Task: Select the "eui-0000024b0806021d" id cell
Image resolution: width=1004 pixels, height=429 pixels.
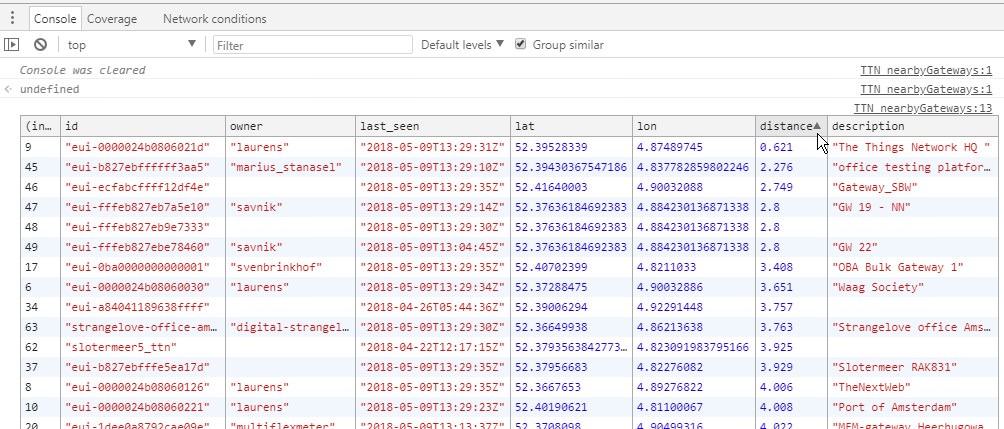Action: click(x=143, y=147)
